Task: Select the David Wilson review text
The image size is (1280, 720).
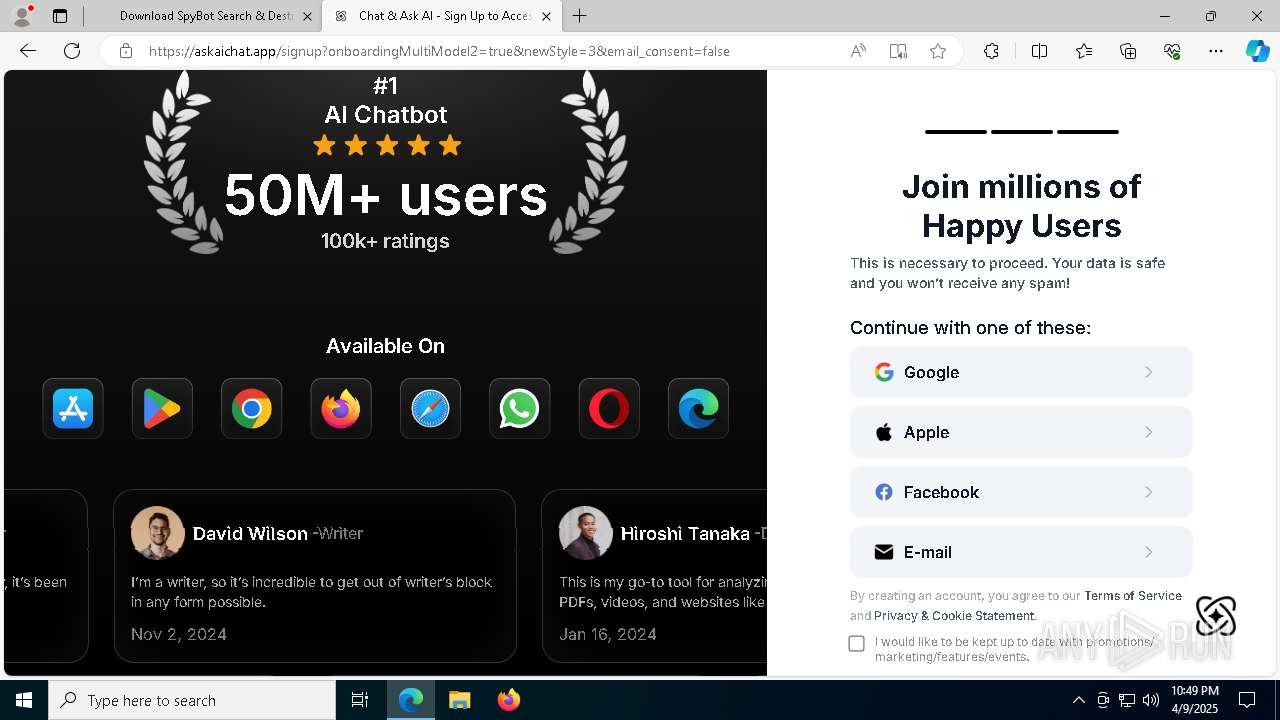Action: 311,592
